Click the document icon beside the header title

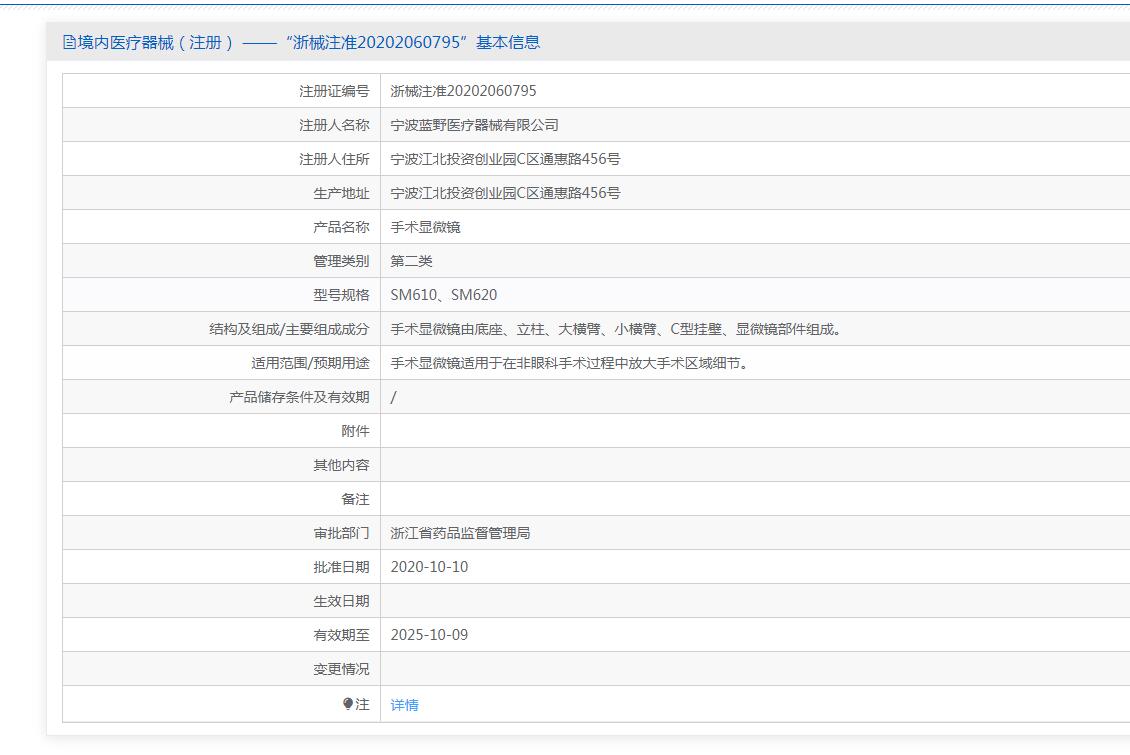(69, 42)
